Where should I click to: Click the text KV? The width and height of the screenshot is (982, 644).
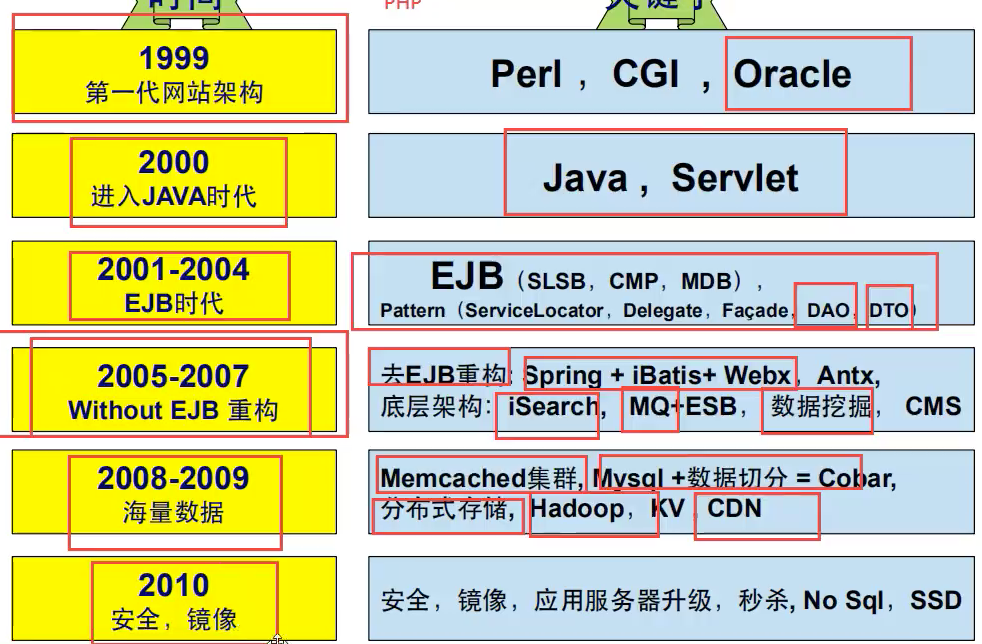668,509
